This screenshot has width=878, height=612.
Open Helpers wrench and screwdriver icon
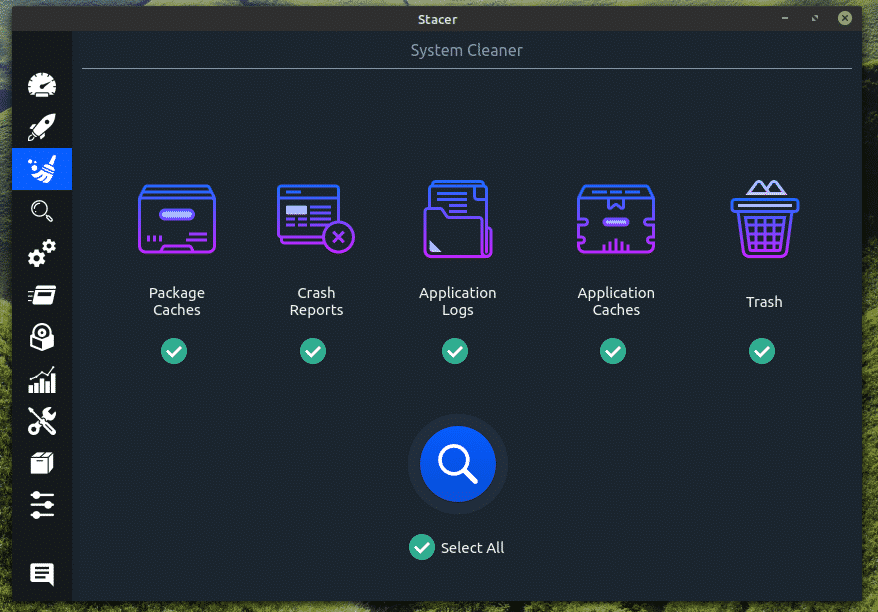pyautogui.click(x=42, y=421)
